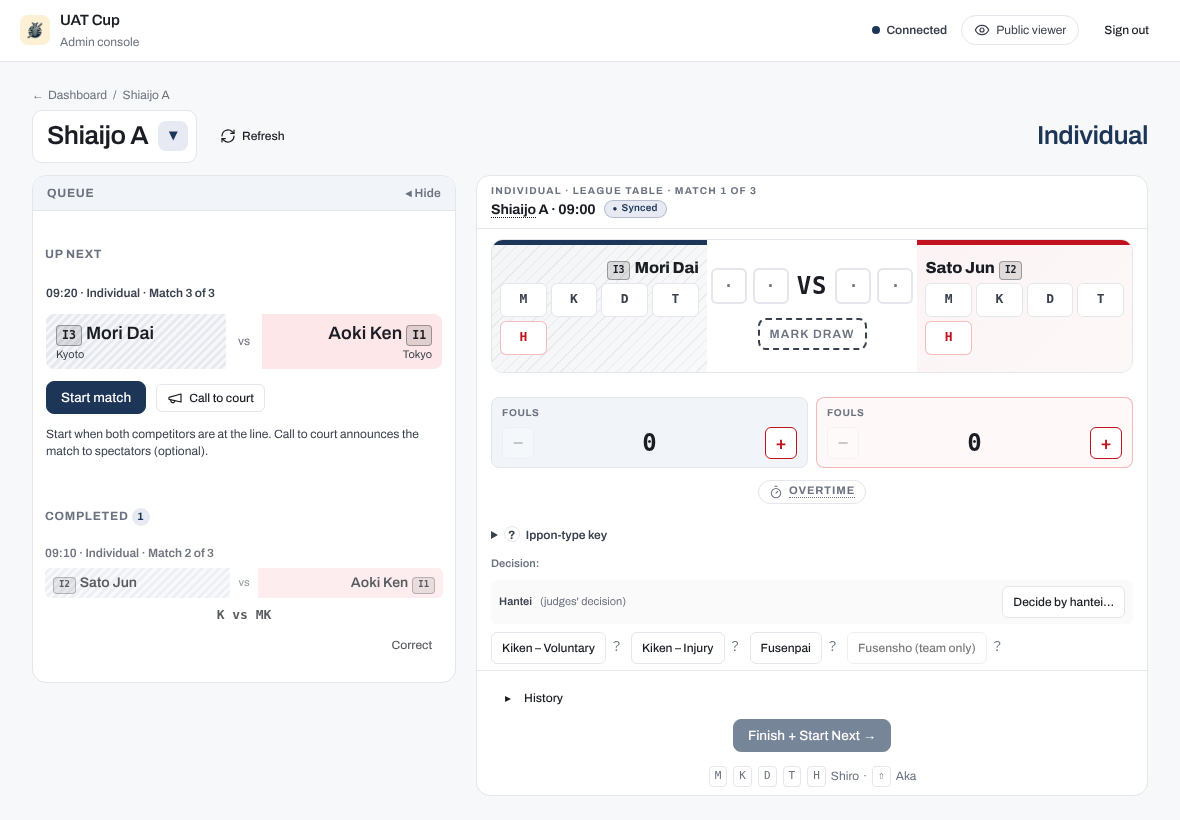Score K (kote) for Sato Jun

(999, 299)
